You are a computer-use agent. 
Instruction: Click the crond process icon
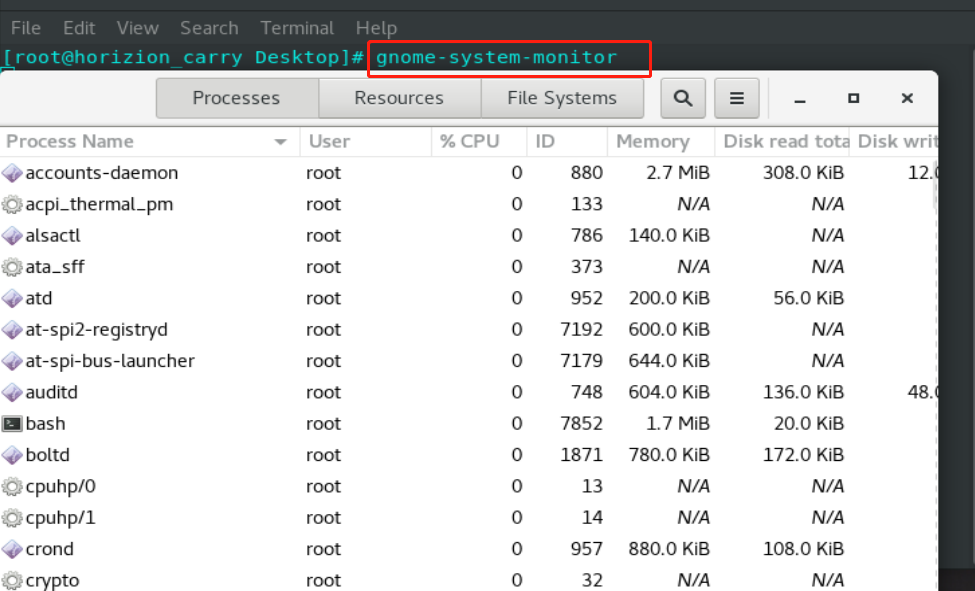(x=12, y=549)
